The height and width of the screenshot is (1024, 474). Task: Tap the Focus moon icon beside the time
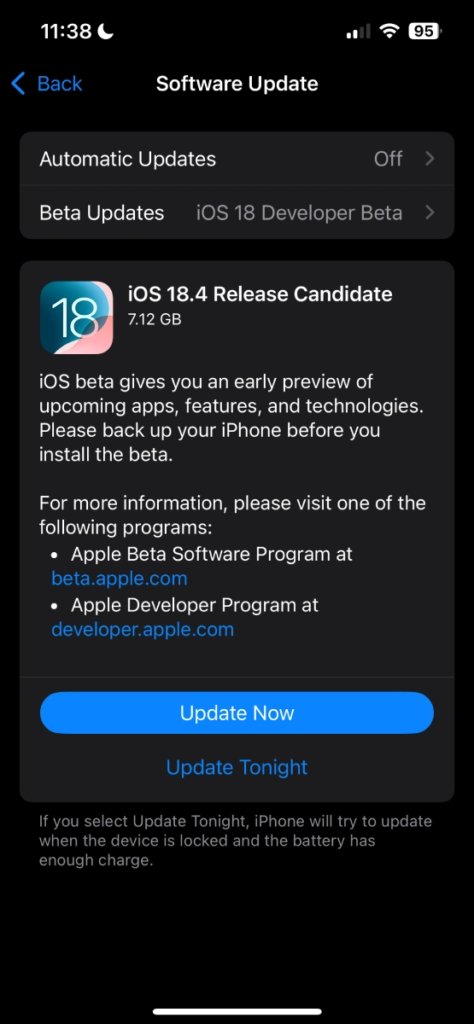click(x=105, y=31)
